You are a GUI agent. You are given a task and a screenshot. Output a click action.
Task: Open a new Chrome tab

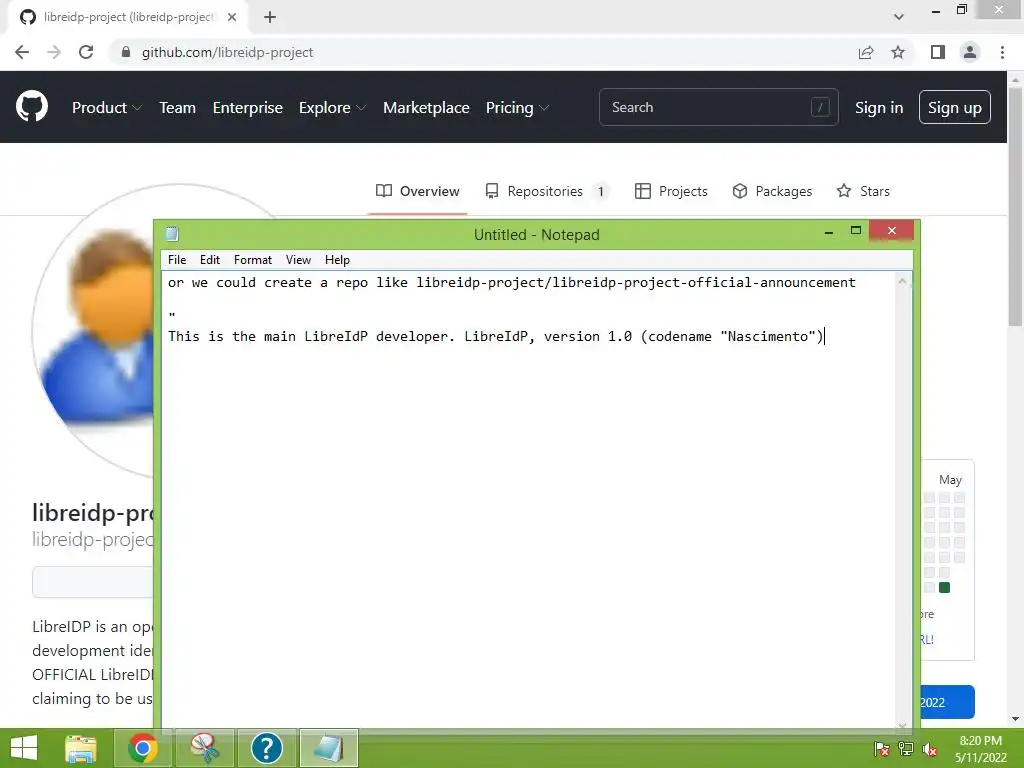tap(270, 18)
